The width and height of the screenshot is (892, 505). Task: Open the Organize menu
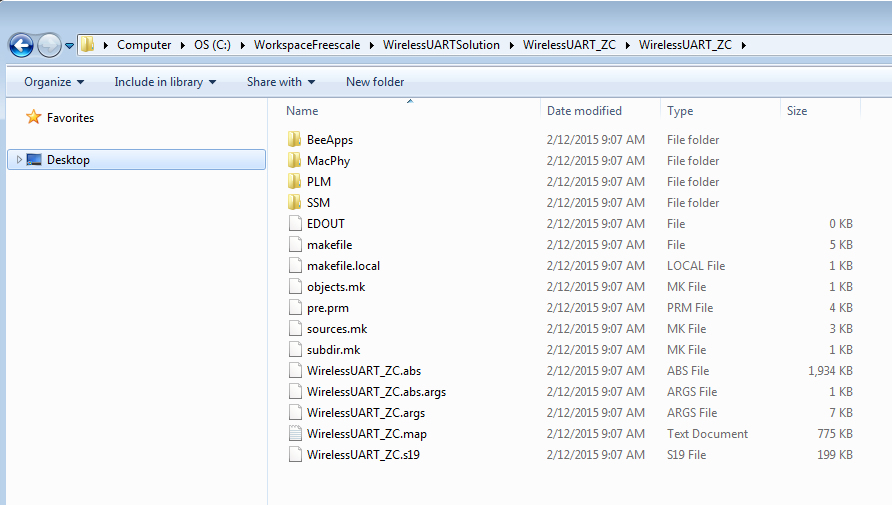(x=54, y=82)
